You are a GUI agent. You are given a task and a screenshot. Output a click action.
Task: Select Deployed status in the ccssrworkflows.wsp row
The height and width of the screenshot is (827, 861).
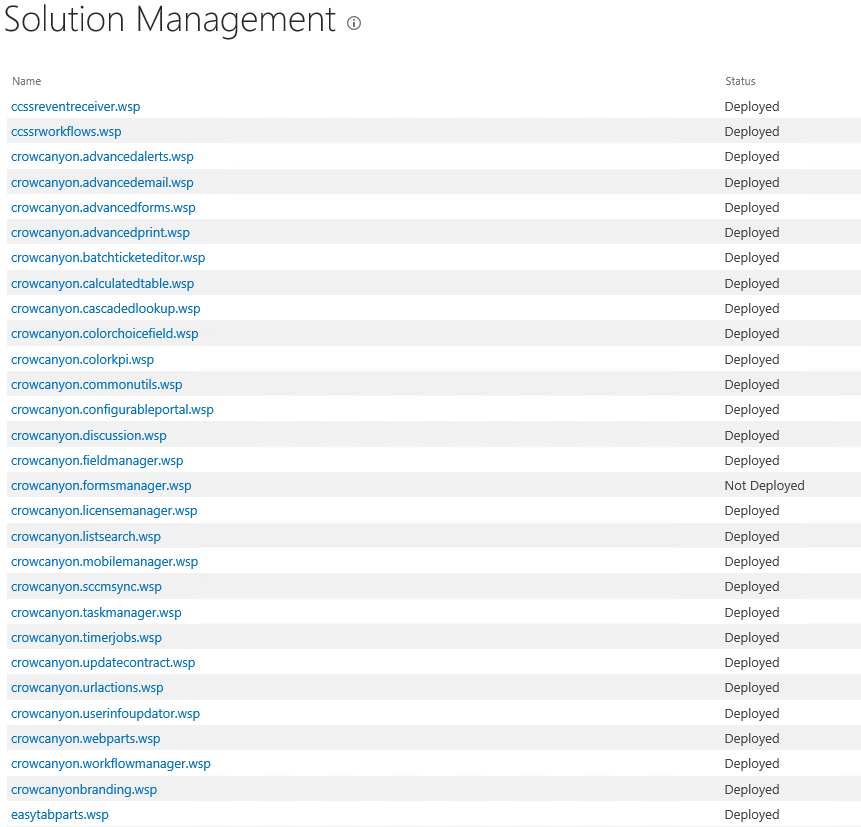pyautogui.click(x=752, y=132)
